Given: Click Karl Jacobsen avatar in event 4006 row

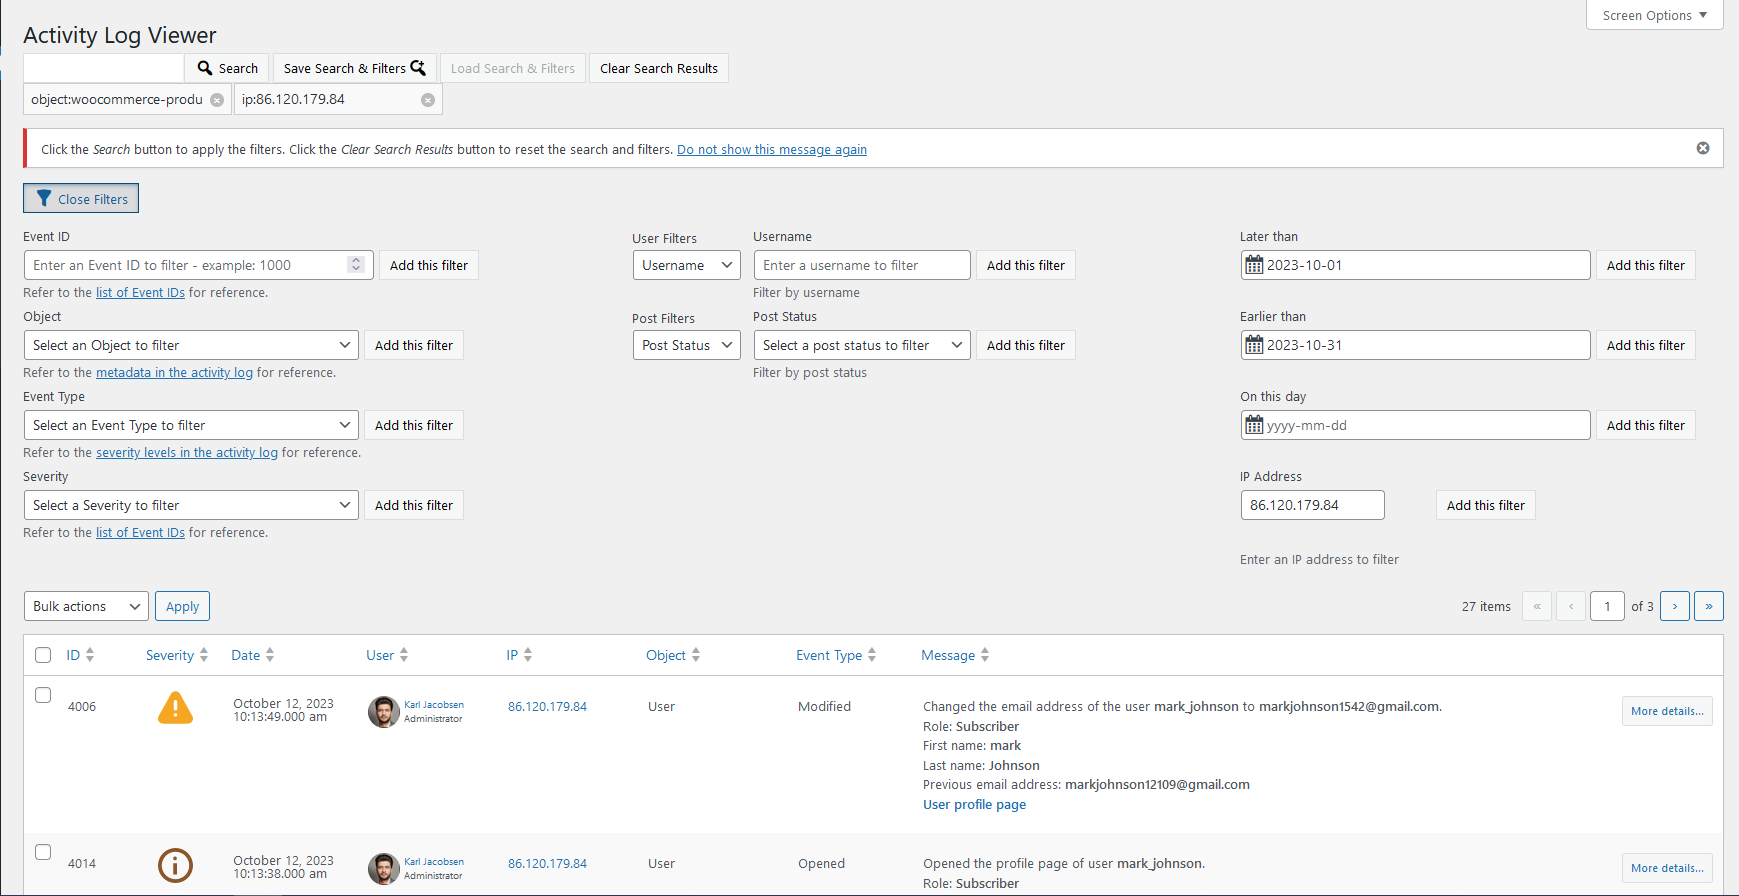Looking at the screenshot, I should coord(384,712).
